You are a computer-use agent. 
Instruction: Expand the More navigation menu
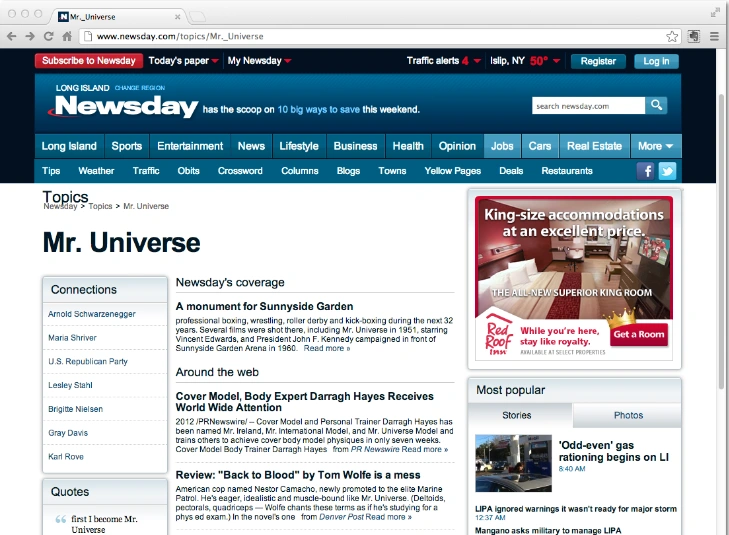click(656, 146)
